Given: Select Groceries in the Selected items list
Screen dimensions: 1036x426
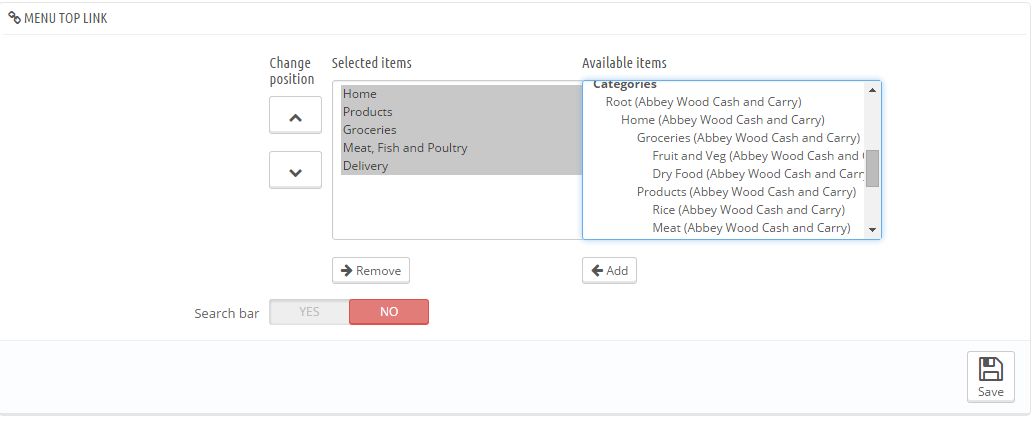Looking at the screenshot, I should [x=369, y=130].
